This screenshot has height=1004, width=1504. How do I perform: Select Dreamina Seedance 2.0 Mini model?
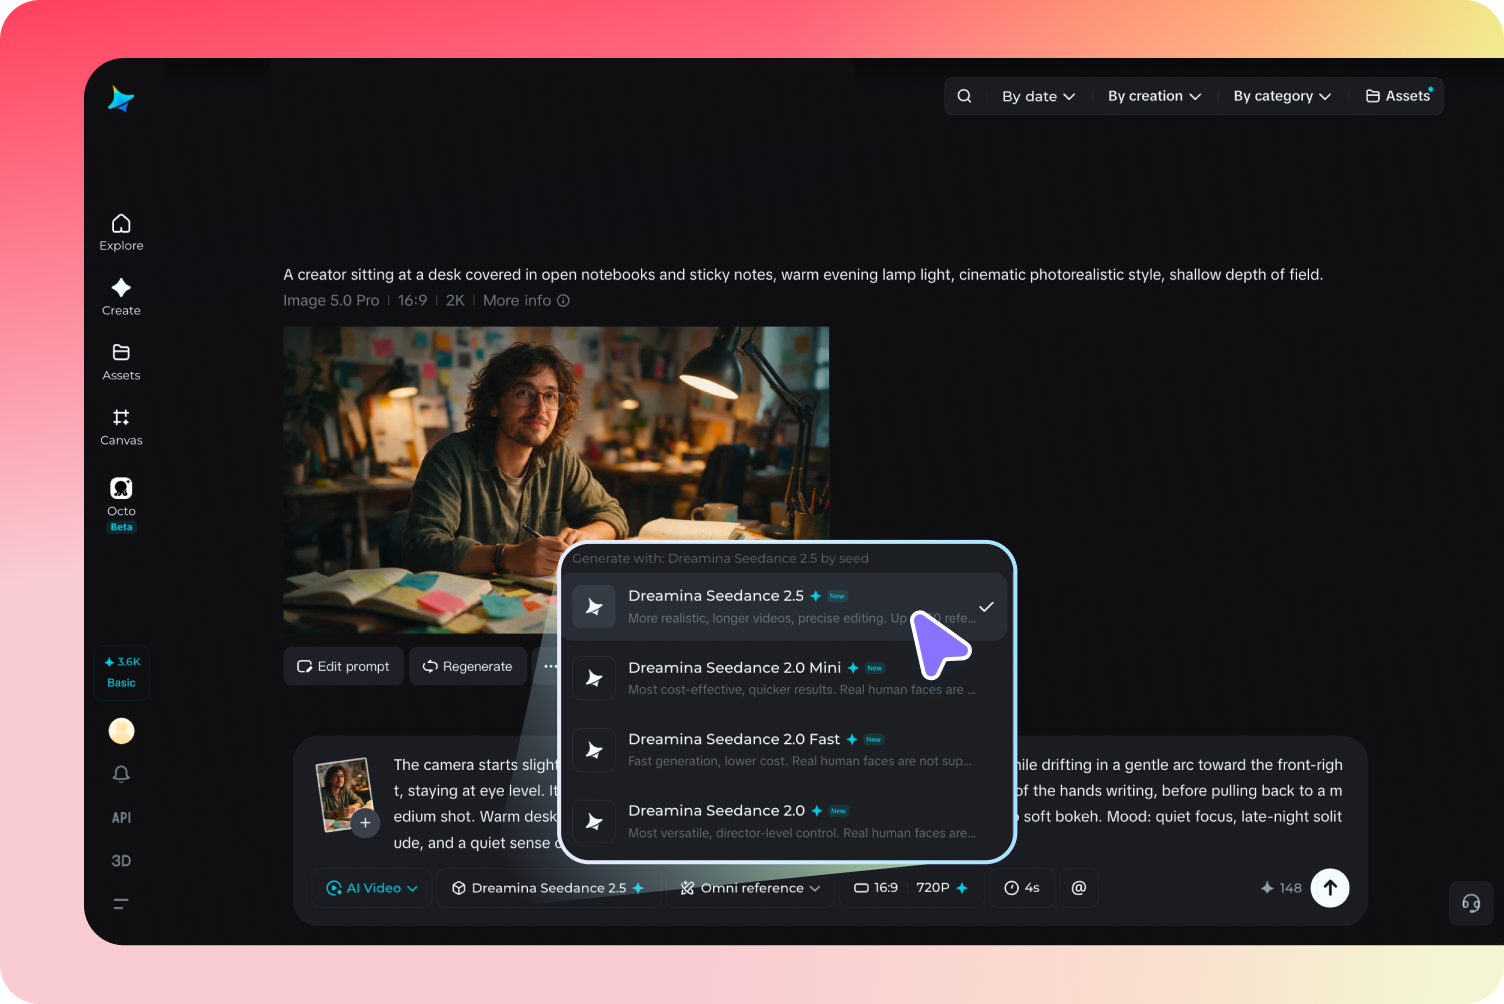pos(784,678)
